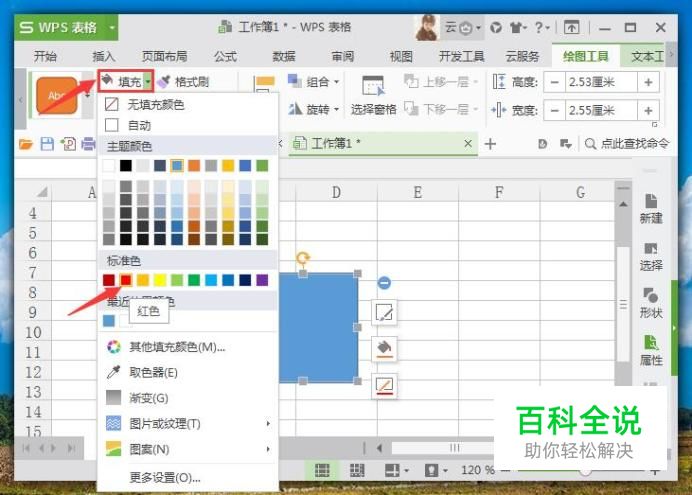
Task: Pick the Red (红色) standard color swatch
Action: click(126, 280)
